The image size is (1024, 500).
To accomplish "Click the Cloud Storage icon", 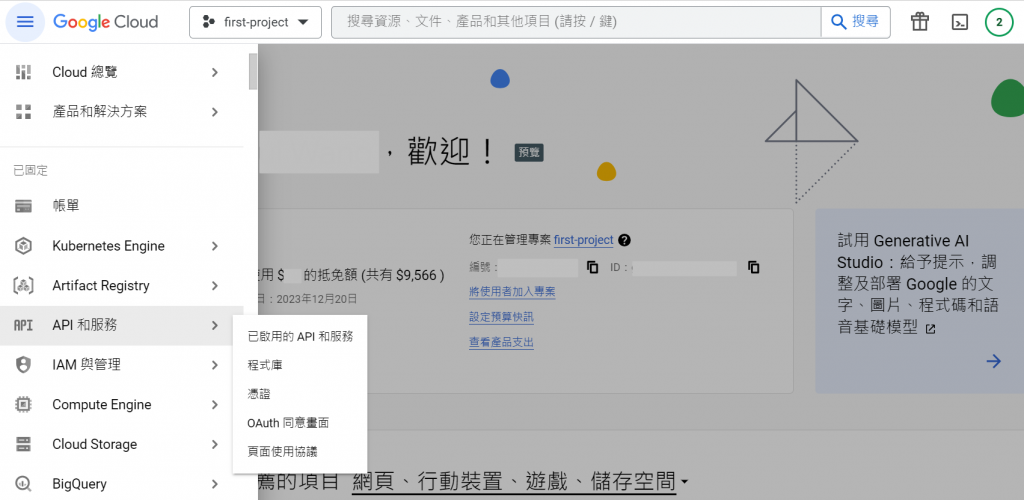I will (24, 445).
